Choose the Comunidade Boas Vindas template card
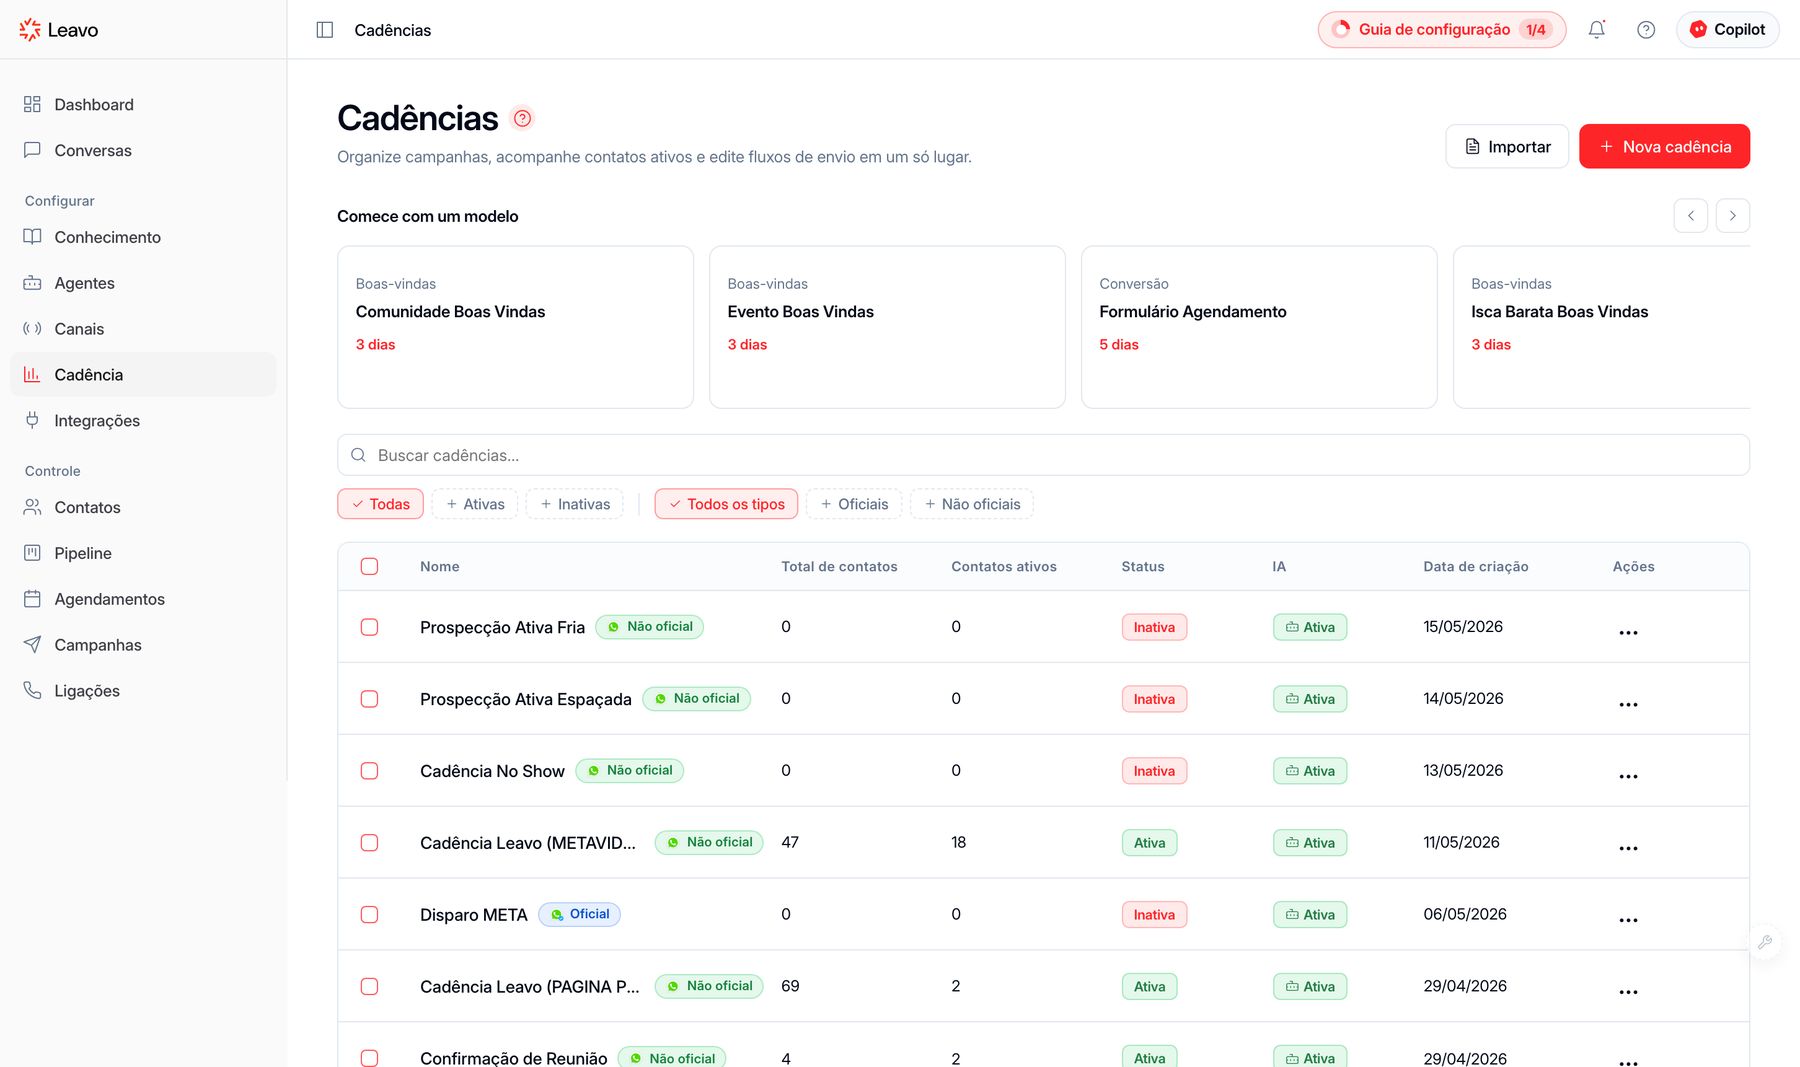 [x=515, y=327]
